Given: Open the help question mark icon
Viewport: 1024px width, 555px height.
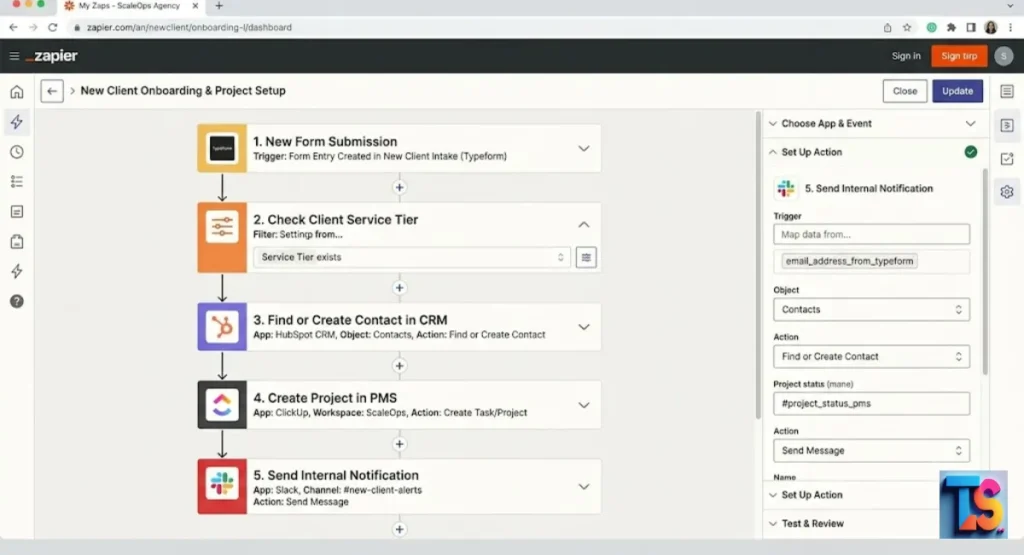Looking at the screenshot, I should (17, 301).
